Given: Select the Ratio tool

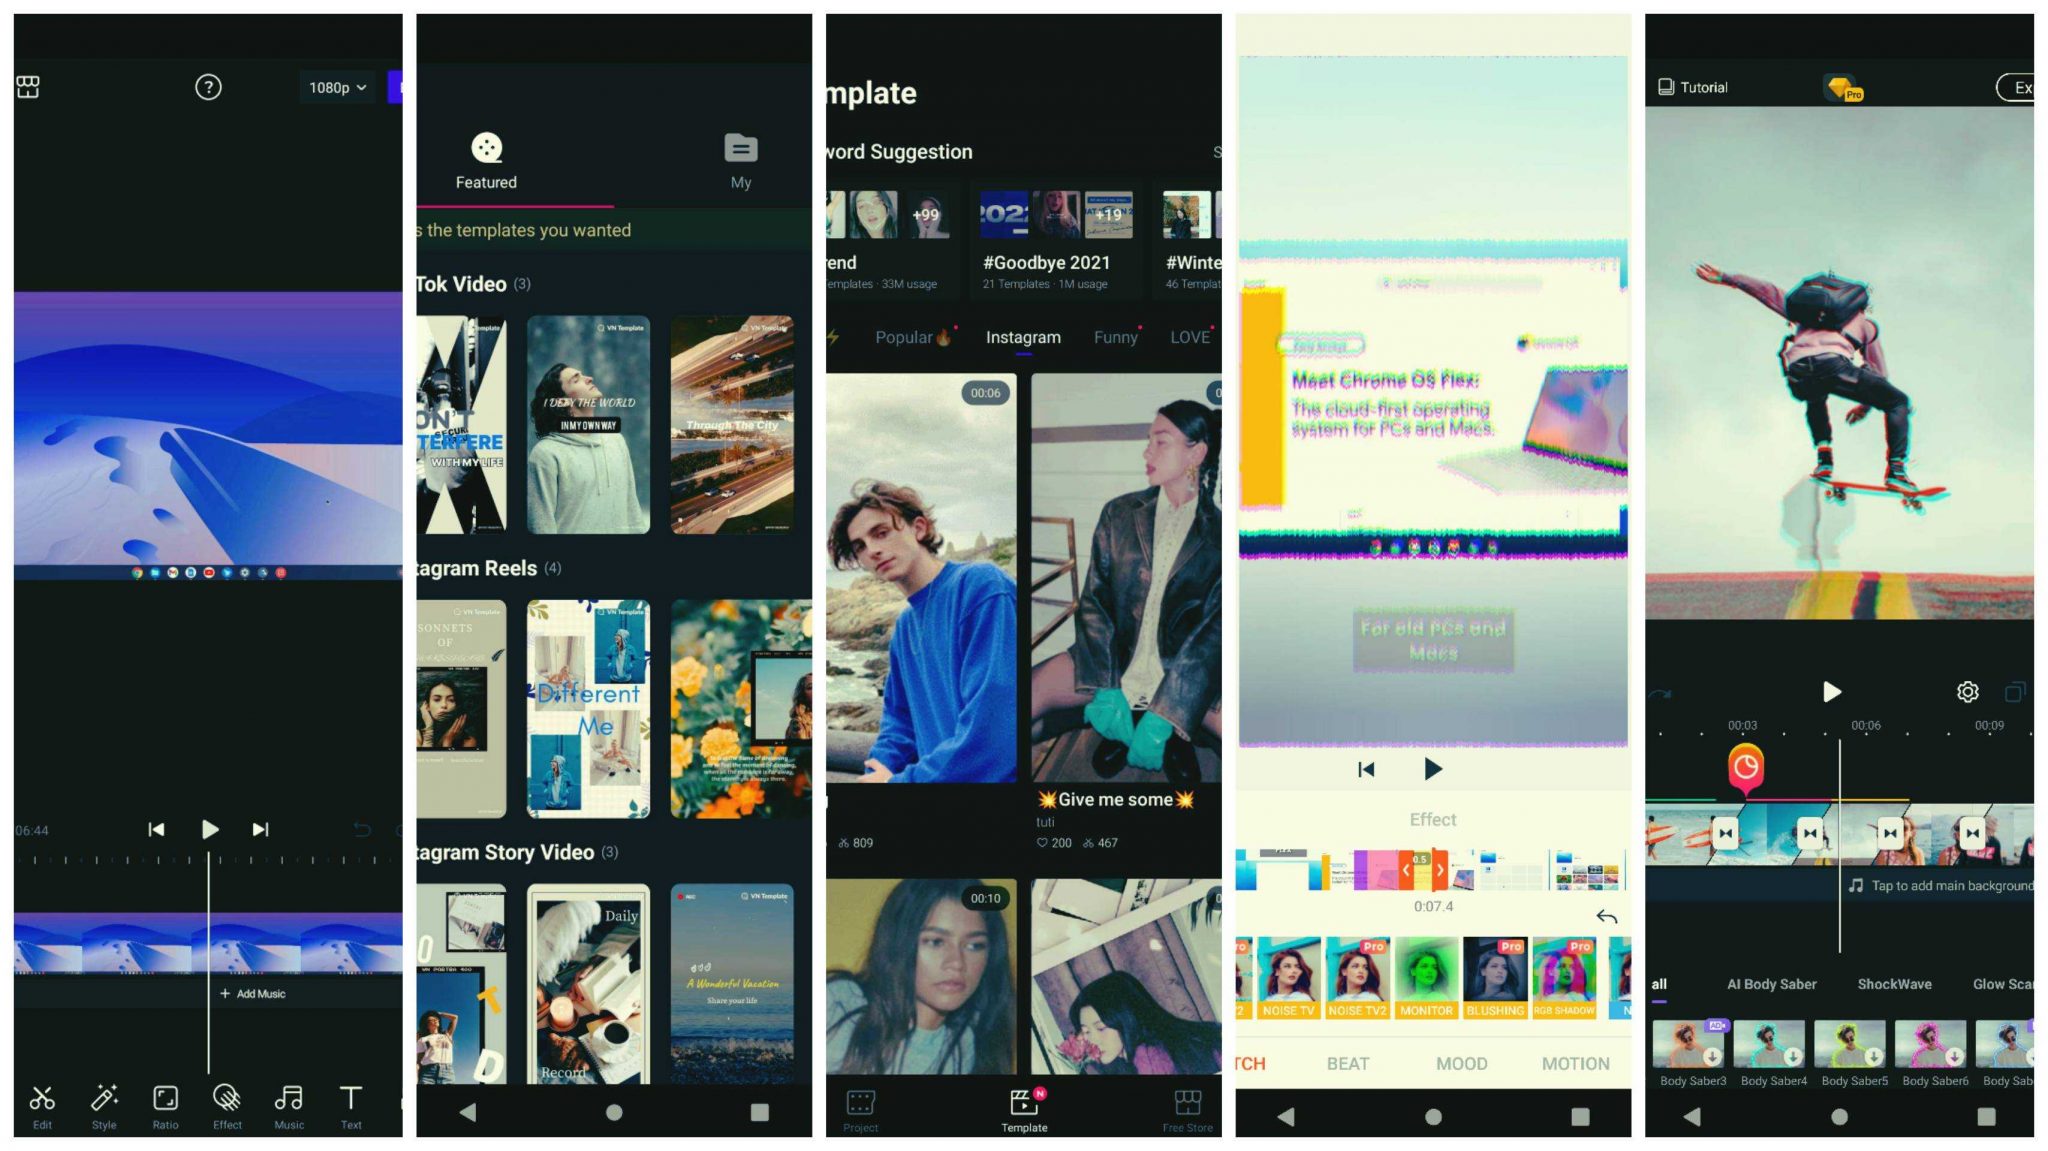Looking at the screenshot, I should click(x=165, y=1108).
